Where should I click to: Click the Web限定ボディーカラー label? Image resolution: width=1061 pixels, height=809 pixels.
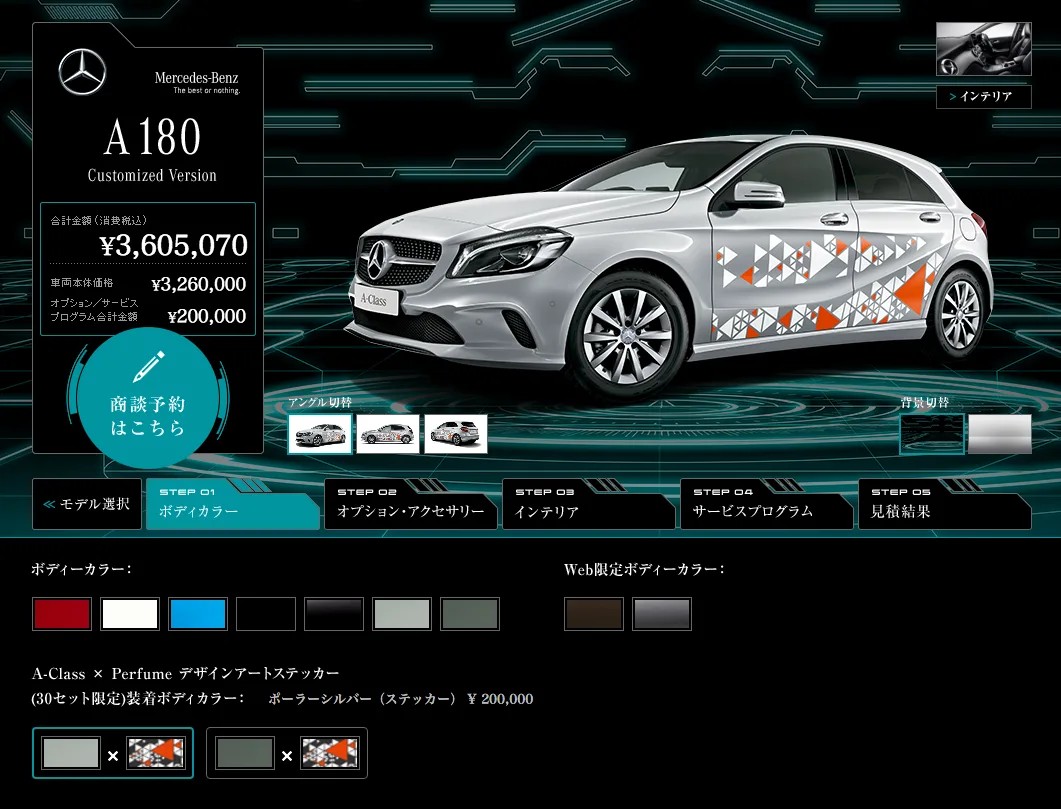pyautogui.click(x=644, y=570)
